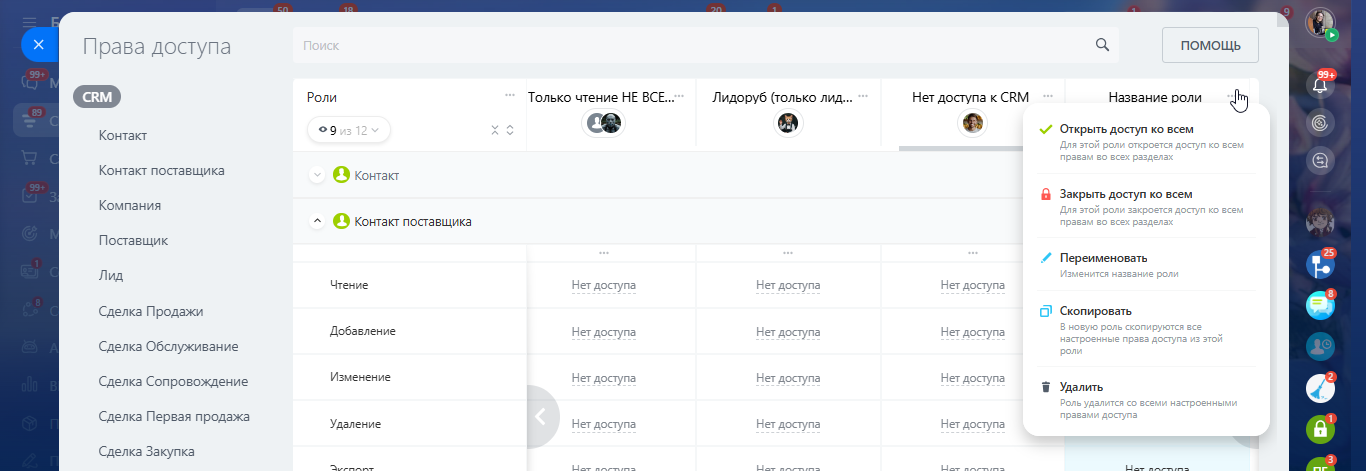1366x471 pixels.
Task: Open the white feather icon with 2 badge
Action: [x=1320, y=389]
